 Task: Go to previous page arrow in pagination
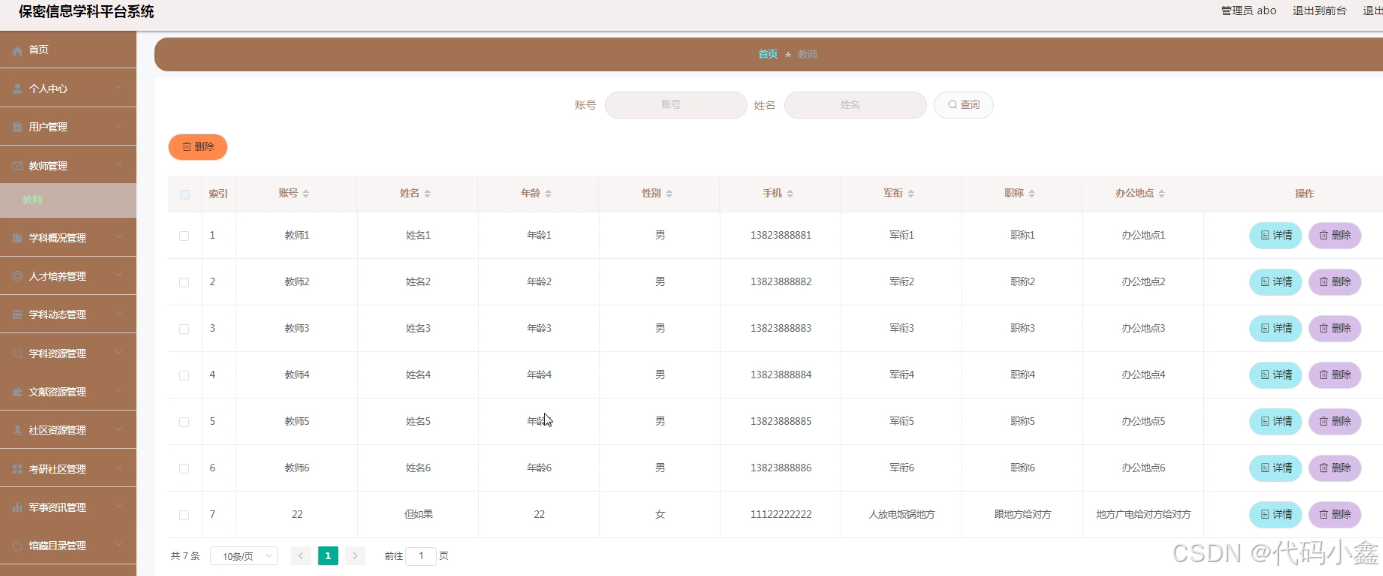click(x=300, y=556)
